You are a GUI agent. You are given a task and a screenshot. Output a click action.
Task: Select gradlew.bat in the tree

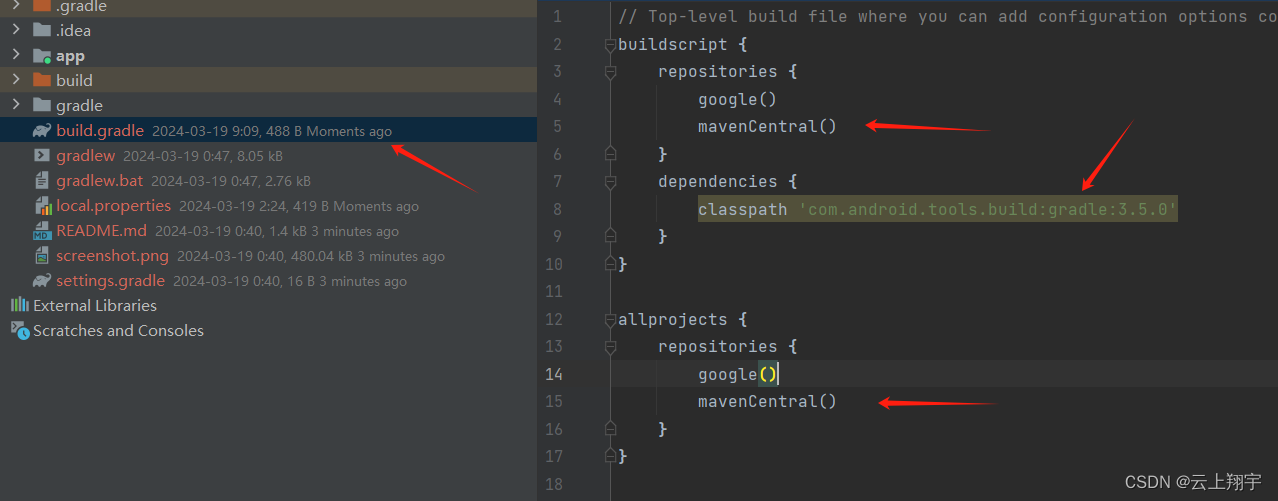pyautogui.click(x=99, y=181)
